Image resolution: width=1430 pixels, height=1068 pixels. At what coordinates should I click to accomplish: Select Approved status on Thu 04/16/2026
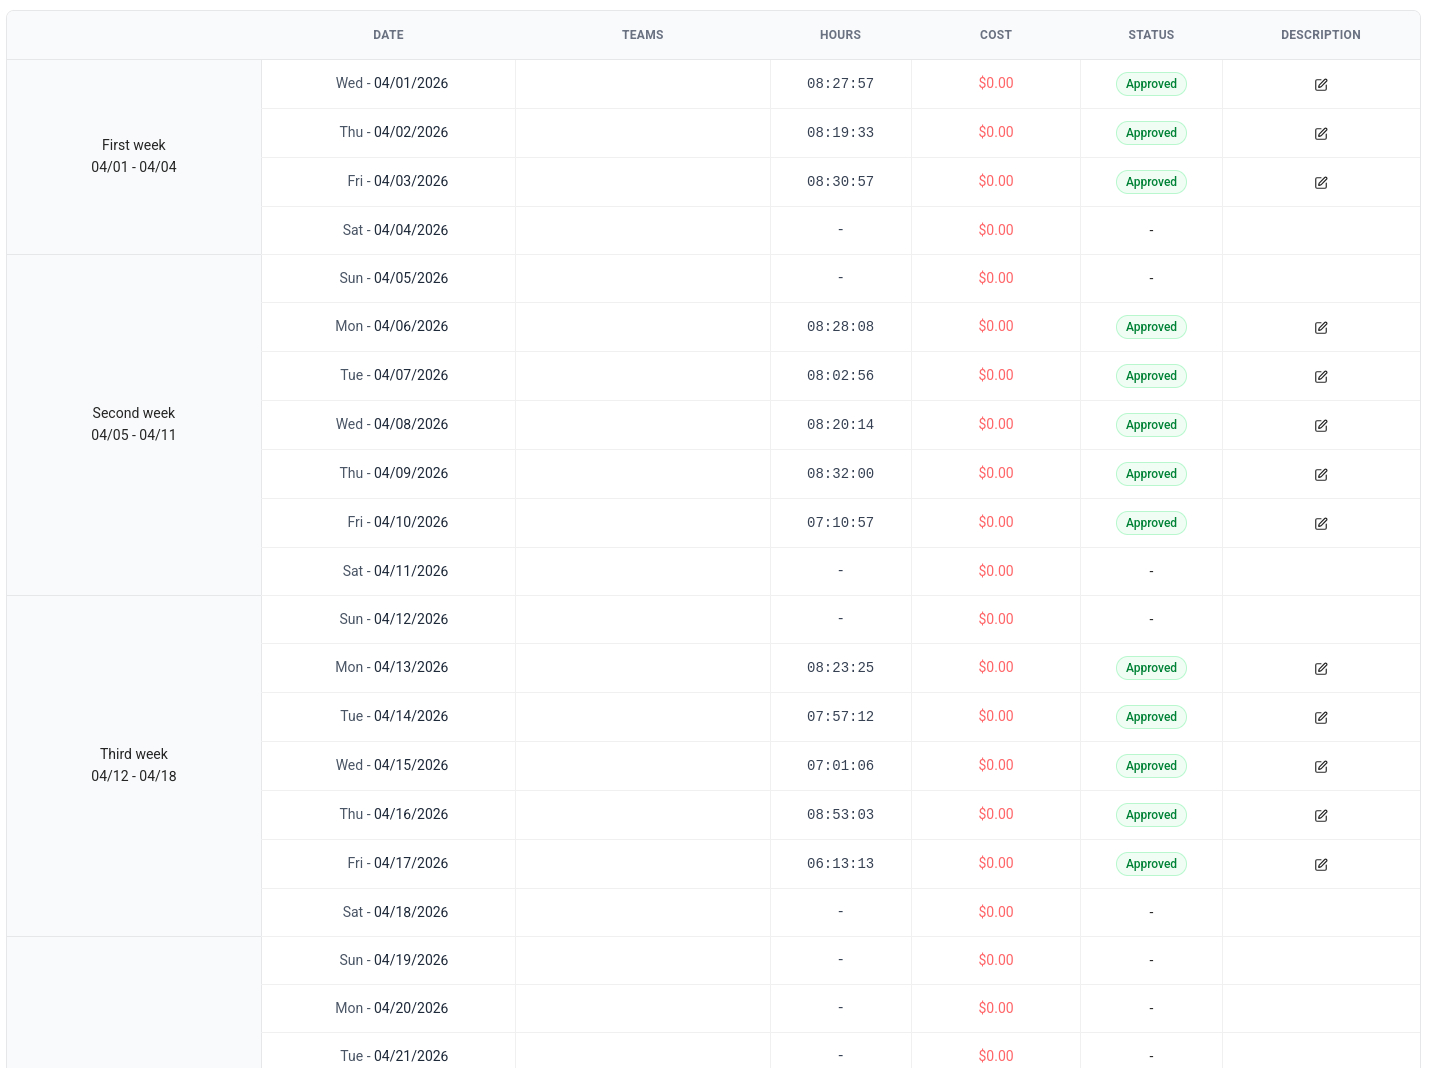[1150, 815]
